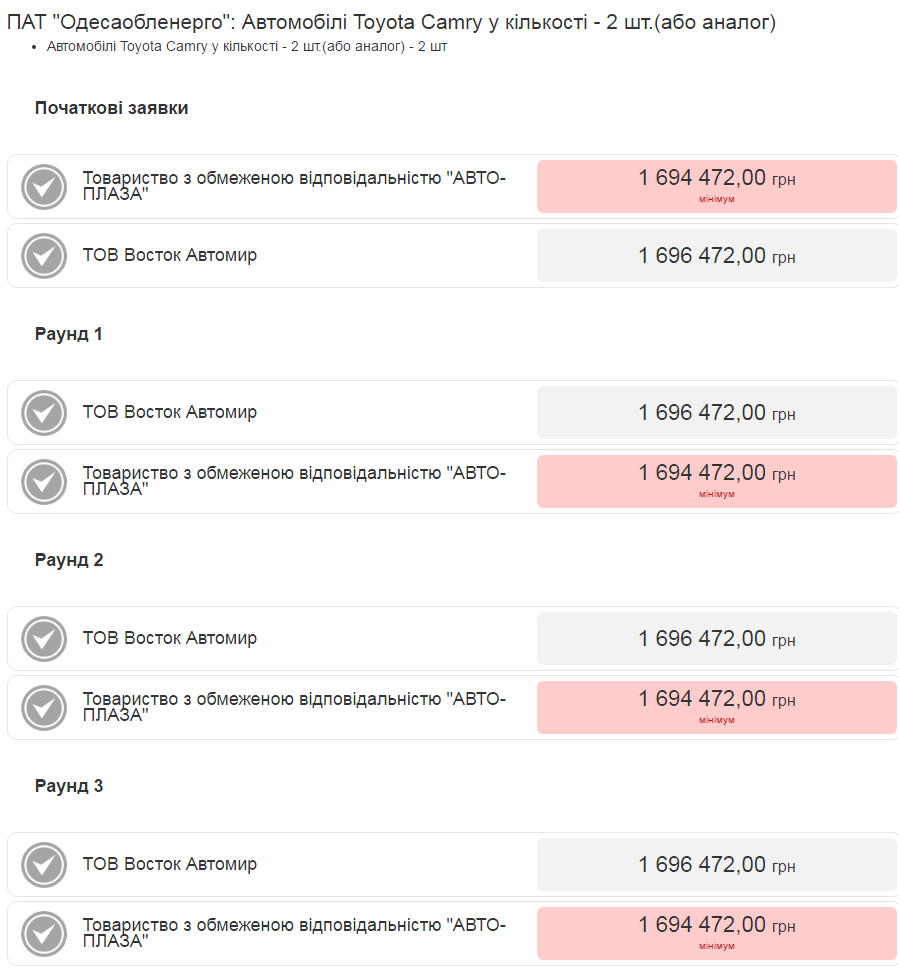This screenshot has height=972, width=899.
Task: Open АВТО-ПЛАЗА bidder name in Раунд 2
Action: [294, 707]
